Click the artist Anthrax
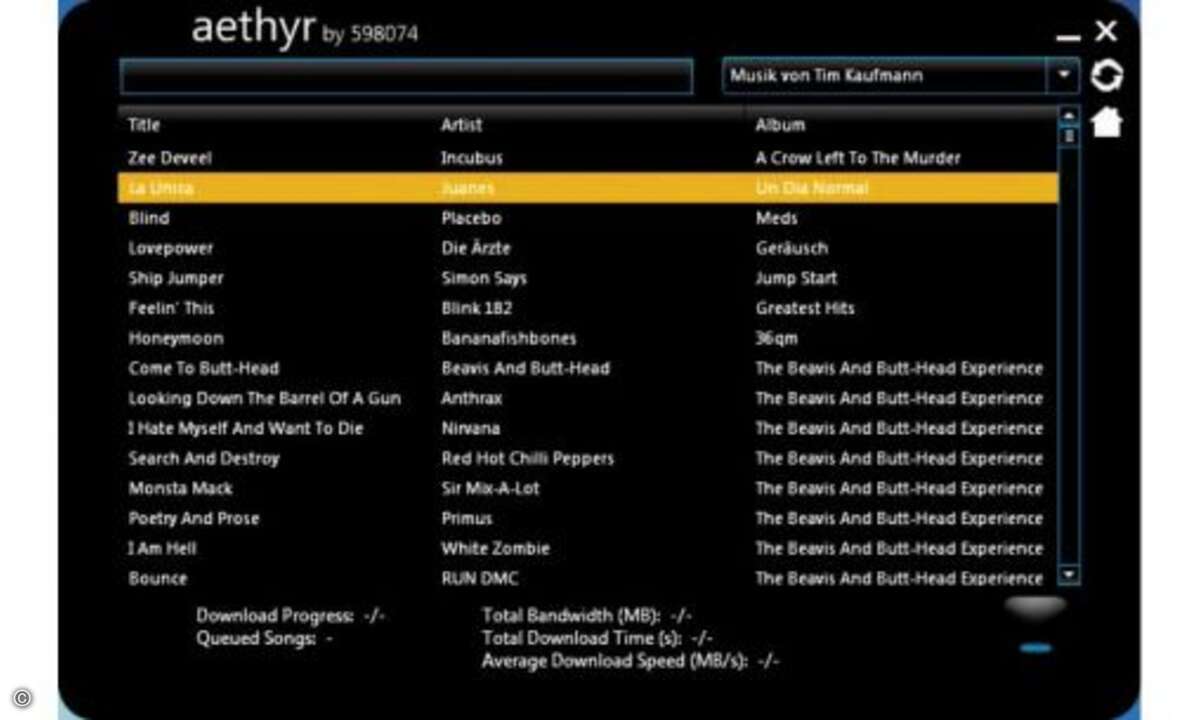The height and width of the screenshot is (720, 1200). point(472,398)
